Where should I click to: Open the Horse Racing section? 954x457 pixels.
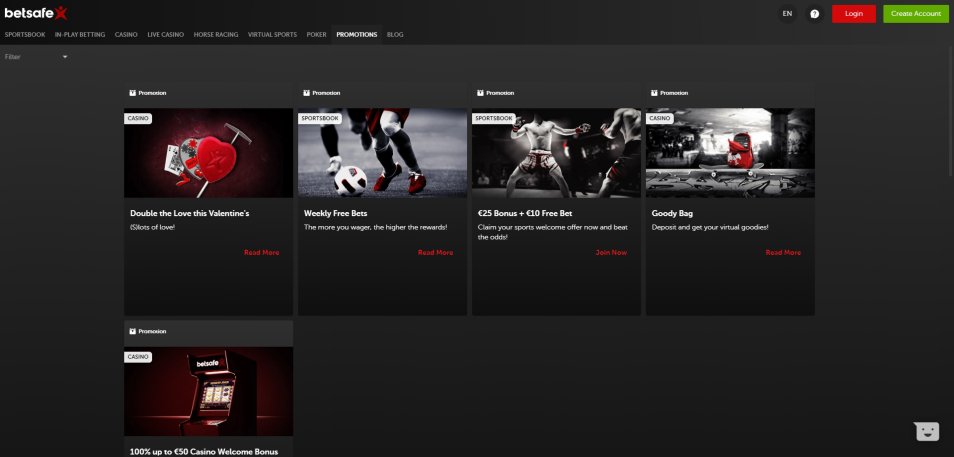(x=216, y=35)
